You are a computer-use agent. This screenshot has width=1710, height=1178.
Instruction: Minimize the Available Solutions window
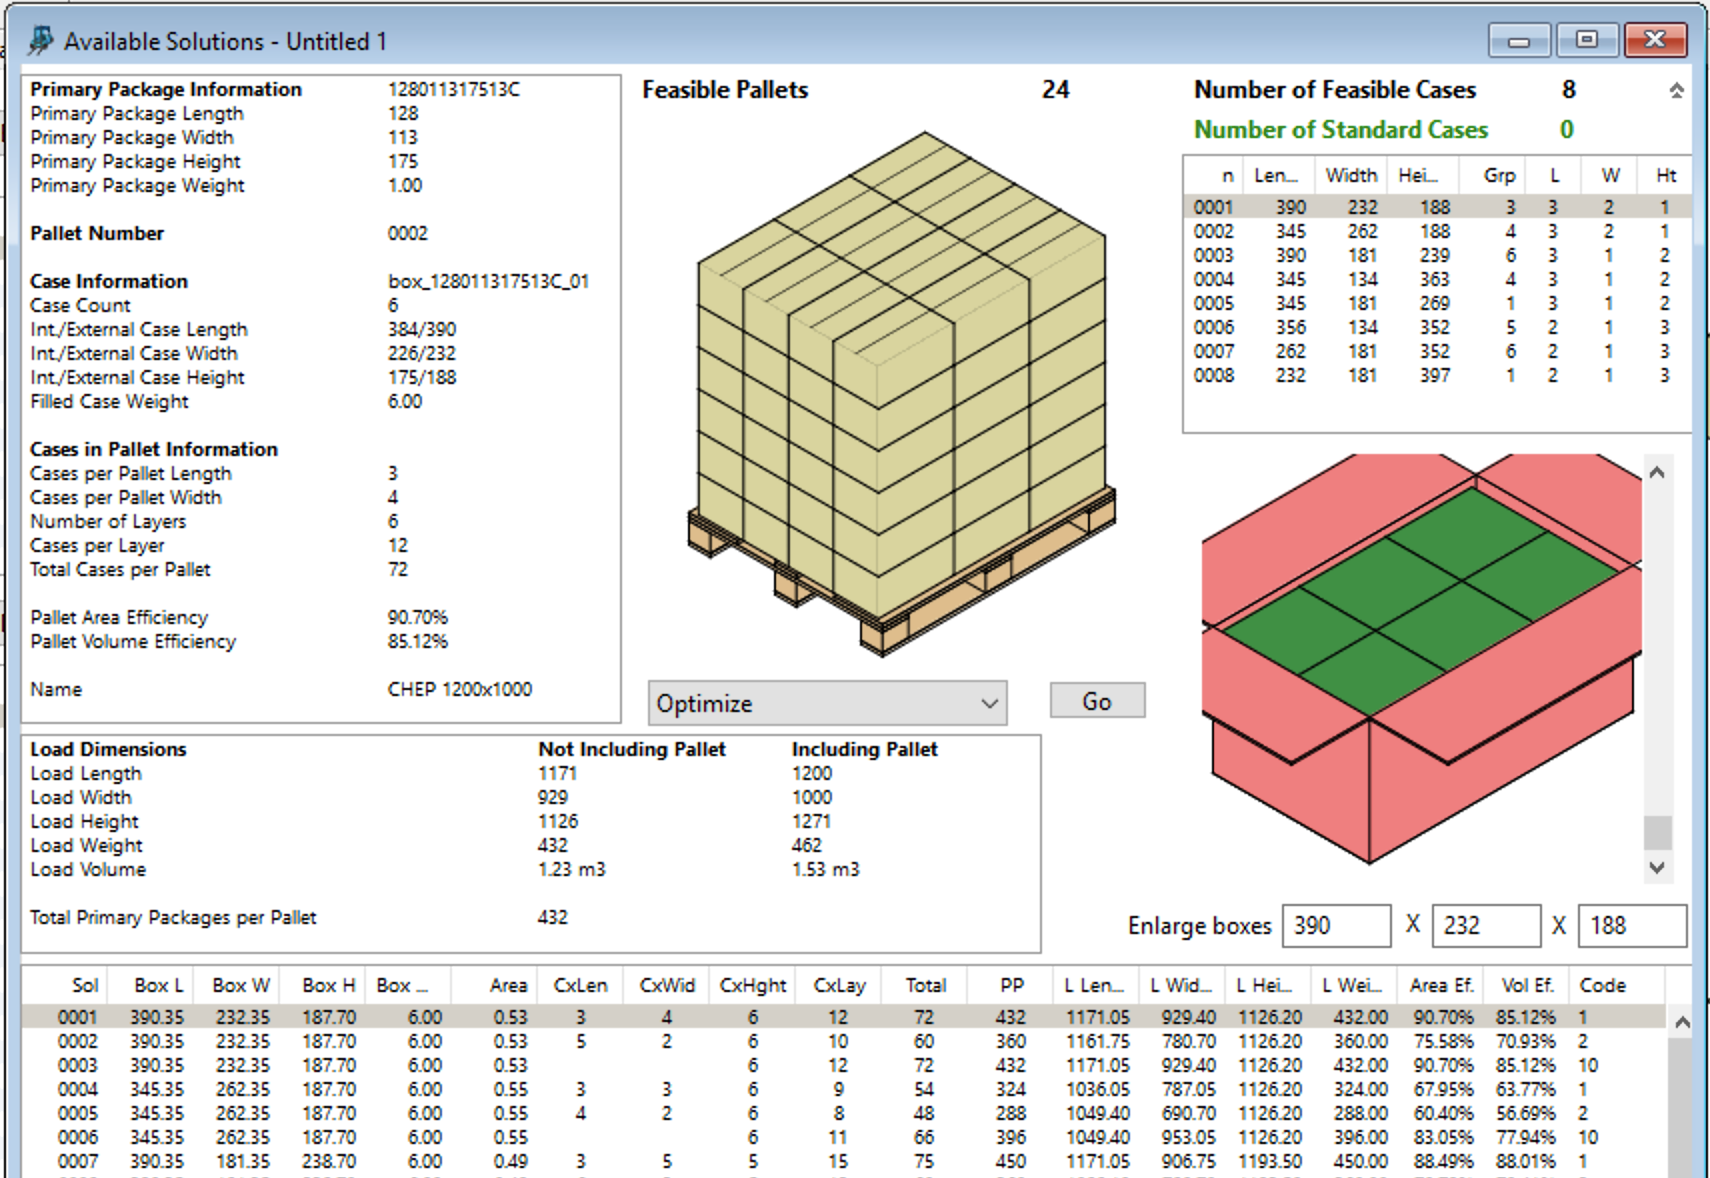coord(1519,41)
